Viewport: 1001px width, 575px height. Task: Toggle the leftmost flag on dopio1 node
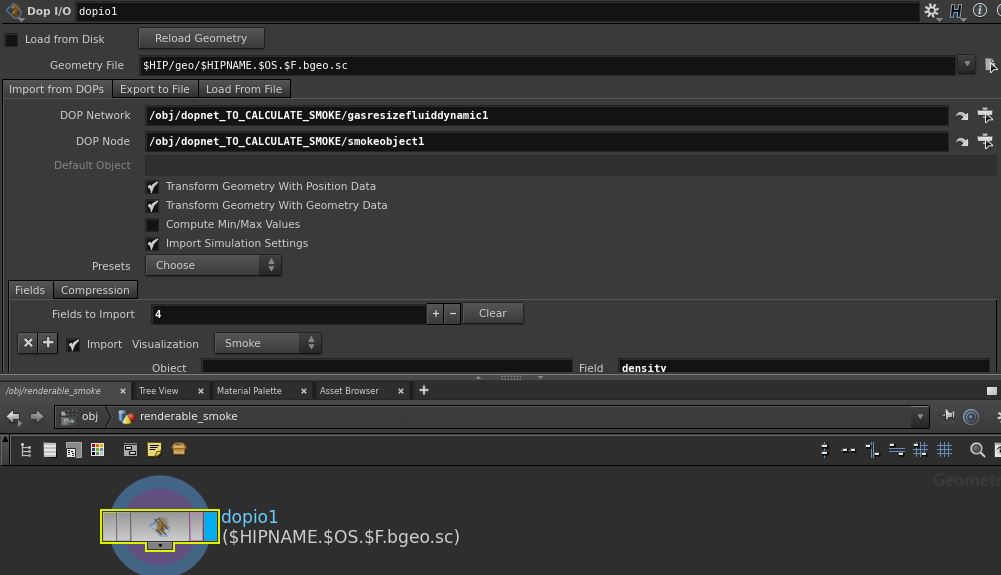[x=110, y=526]
